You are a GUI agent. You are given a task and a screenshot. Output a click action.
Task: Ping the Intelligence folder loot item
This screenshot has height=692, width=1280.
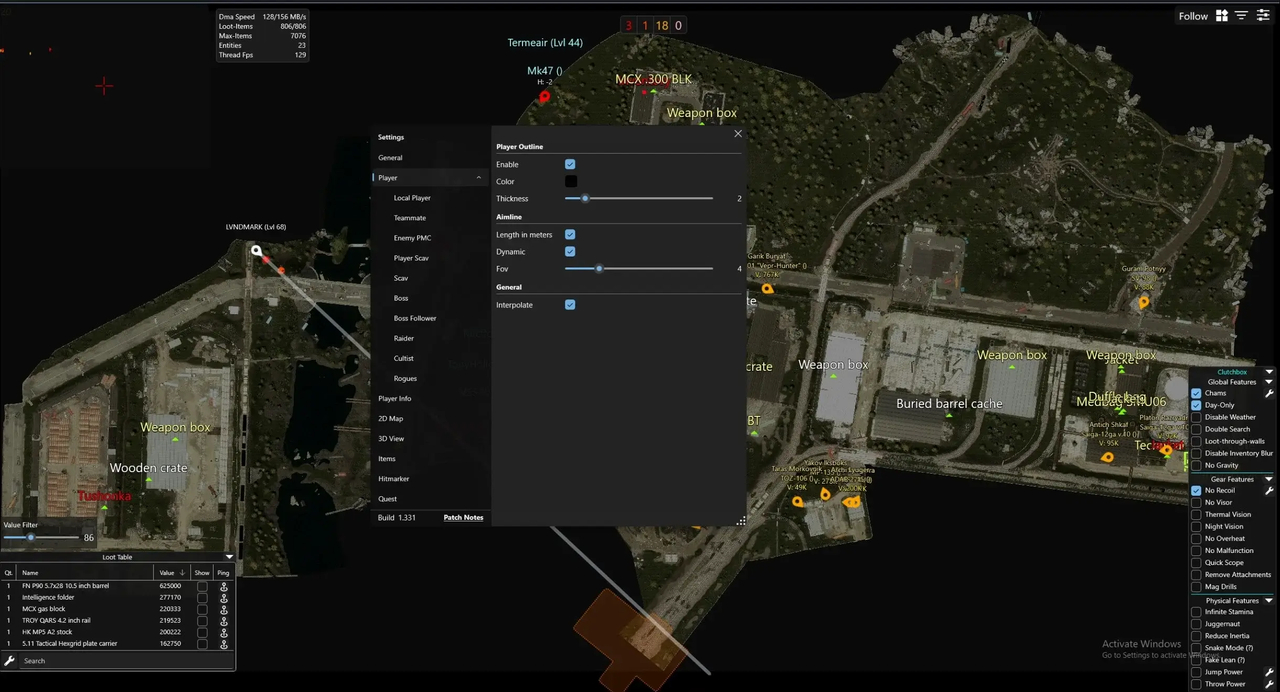[x=223, y=597]
